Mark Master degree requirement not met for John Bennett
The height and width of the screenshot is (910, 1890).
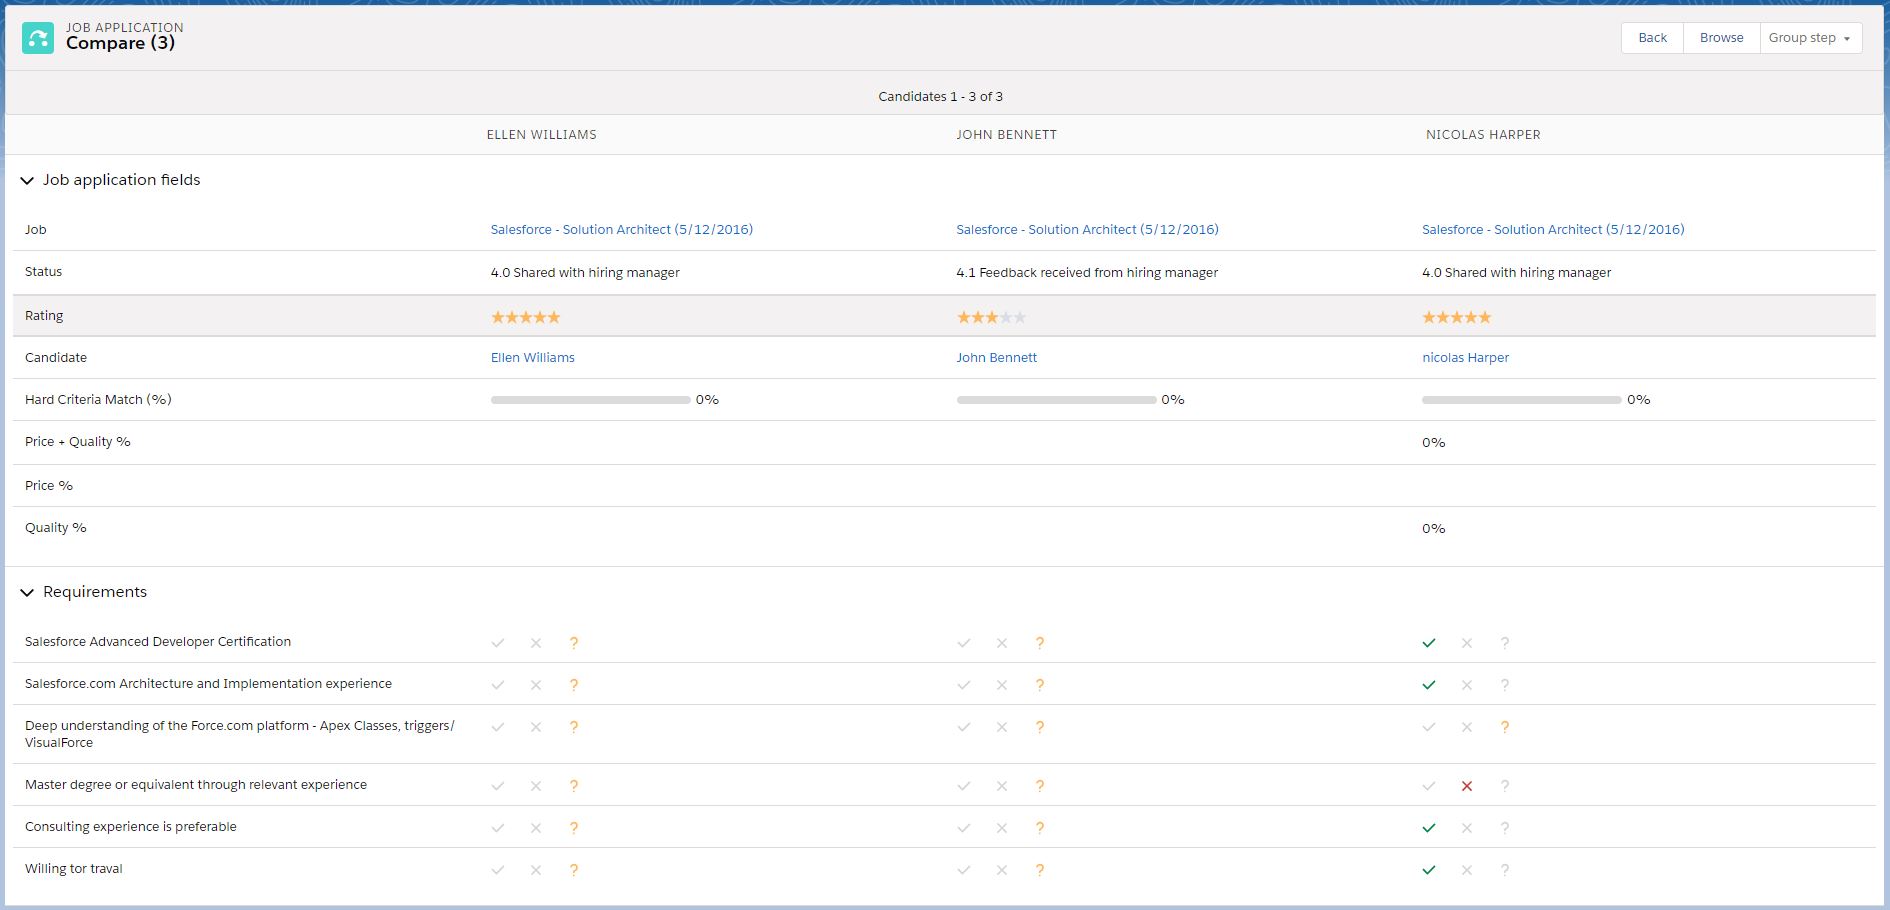1002,786
